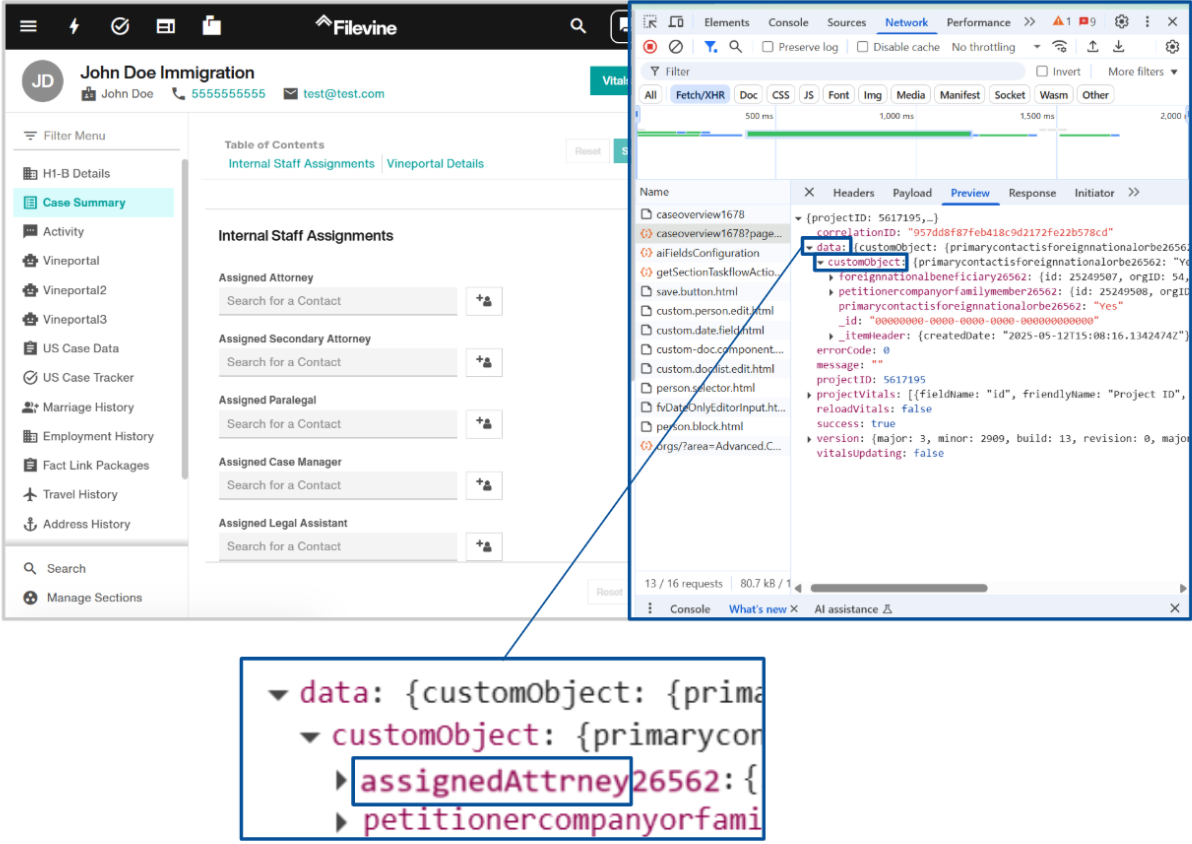The height and width of the screenshot is (844, 1192).
Task: Open the More filters dropdown
Action: click(x=1143, y=71)
